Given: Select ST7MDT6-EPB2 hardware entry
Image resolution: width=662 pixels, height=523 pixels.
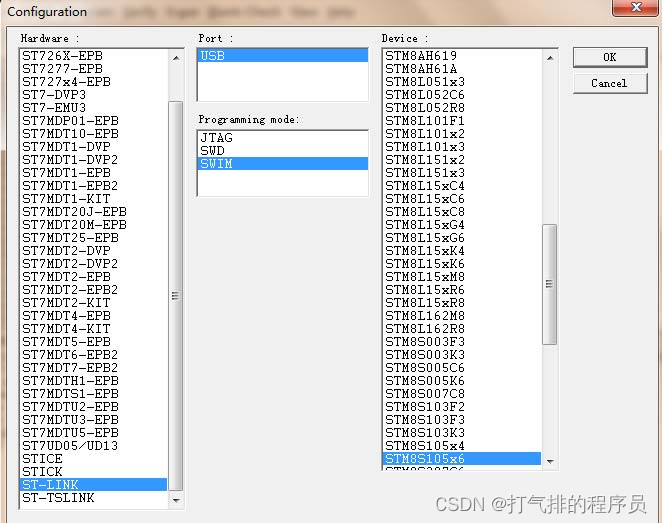Looking at the screenshot, I should (94, 355).
